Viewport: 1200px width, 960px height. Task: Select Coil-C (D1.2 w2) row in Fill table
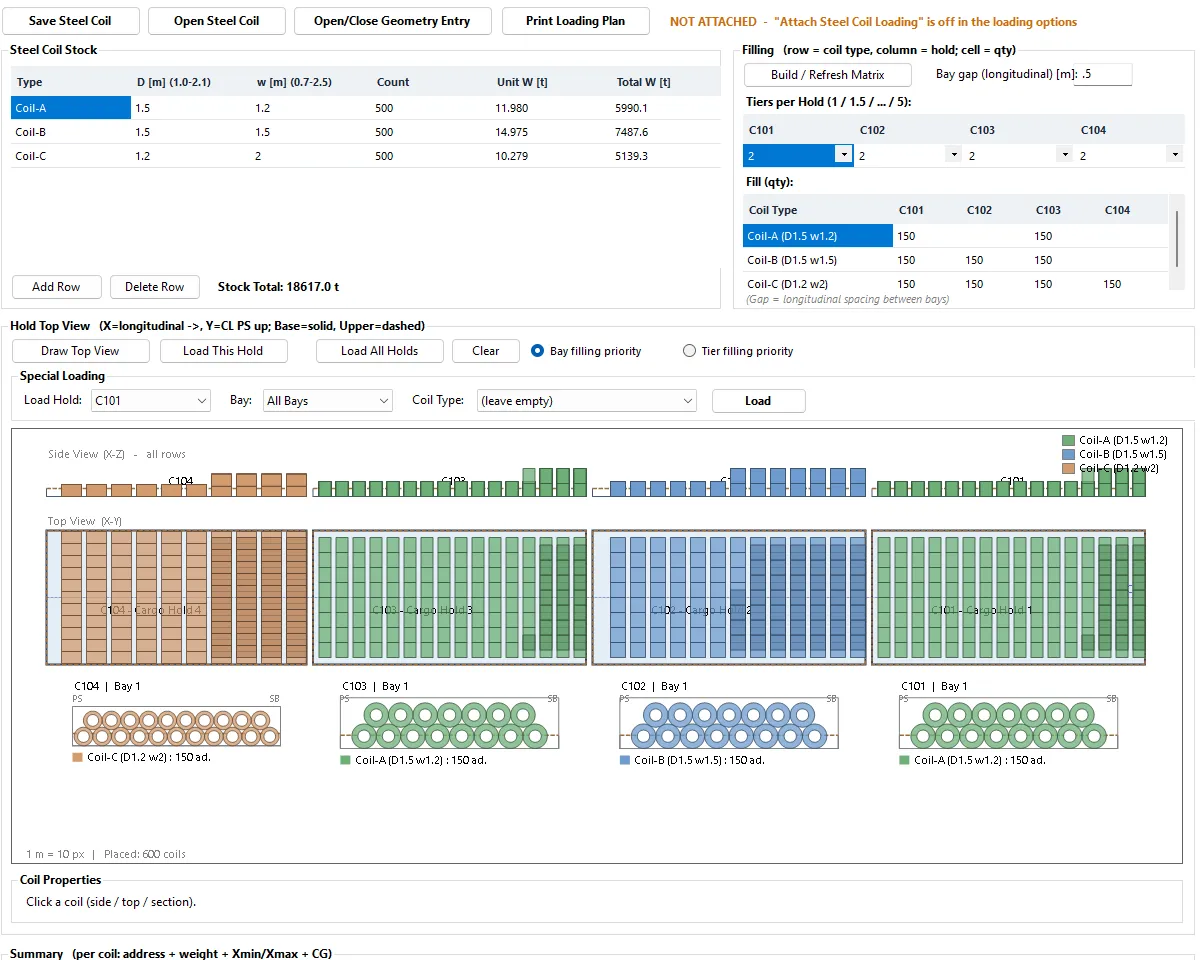pos(955,284)
